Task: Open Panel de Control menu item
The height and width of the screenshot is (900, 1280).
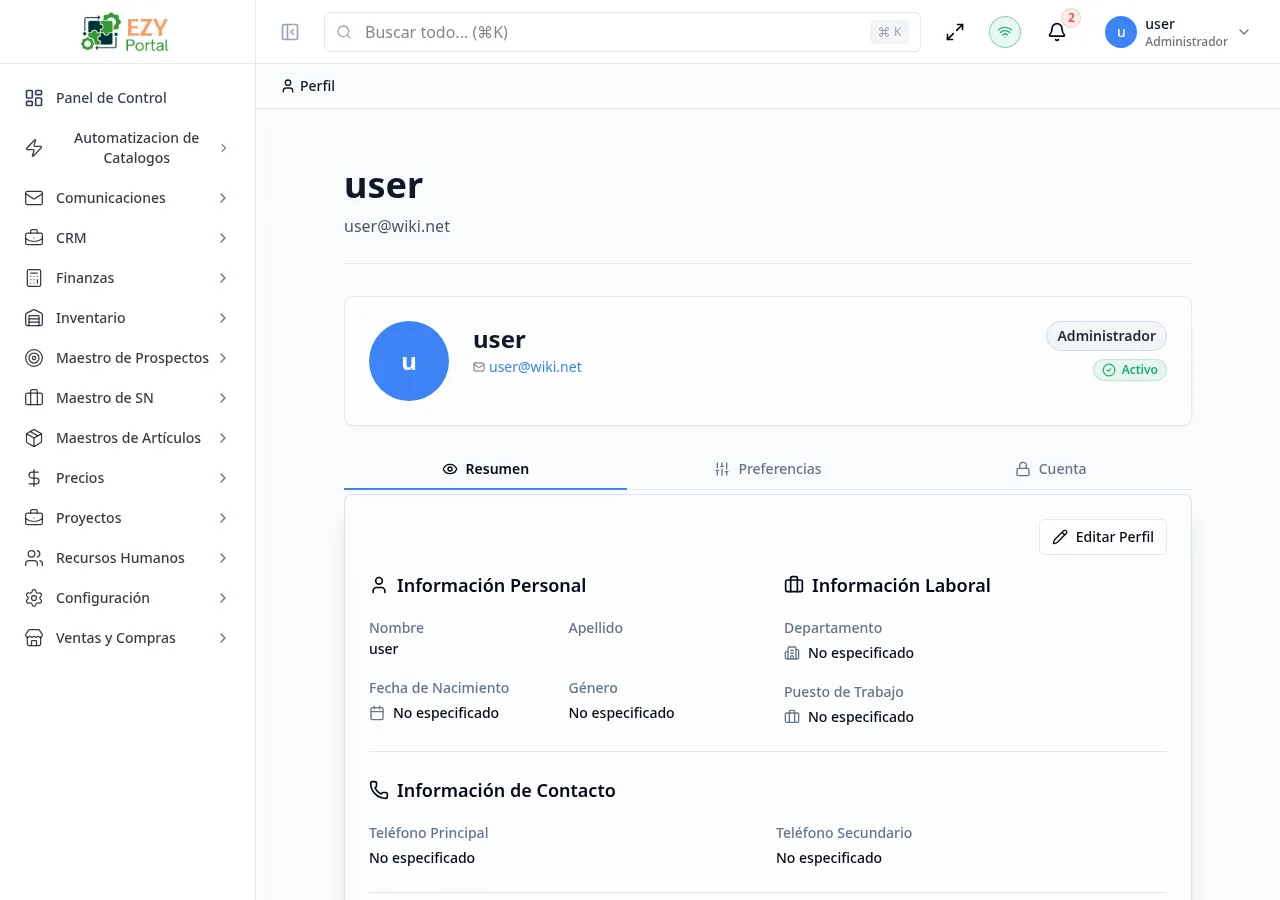Action: (128, 98)
